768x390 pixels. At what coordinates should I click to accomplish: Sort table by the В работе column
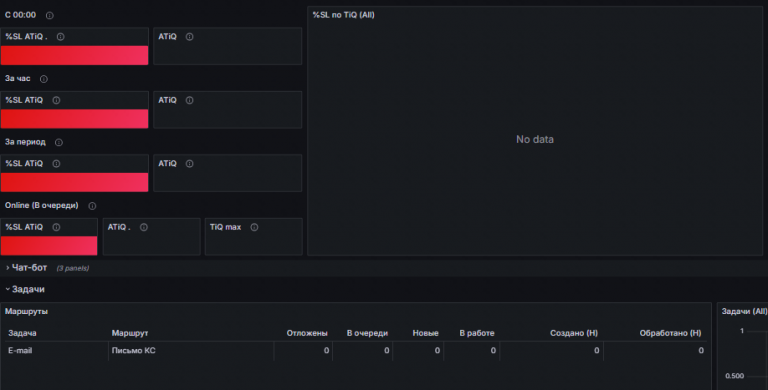477,333
